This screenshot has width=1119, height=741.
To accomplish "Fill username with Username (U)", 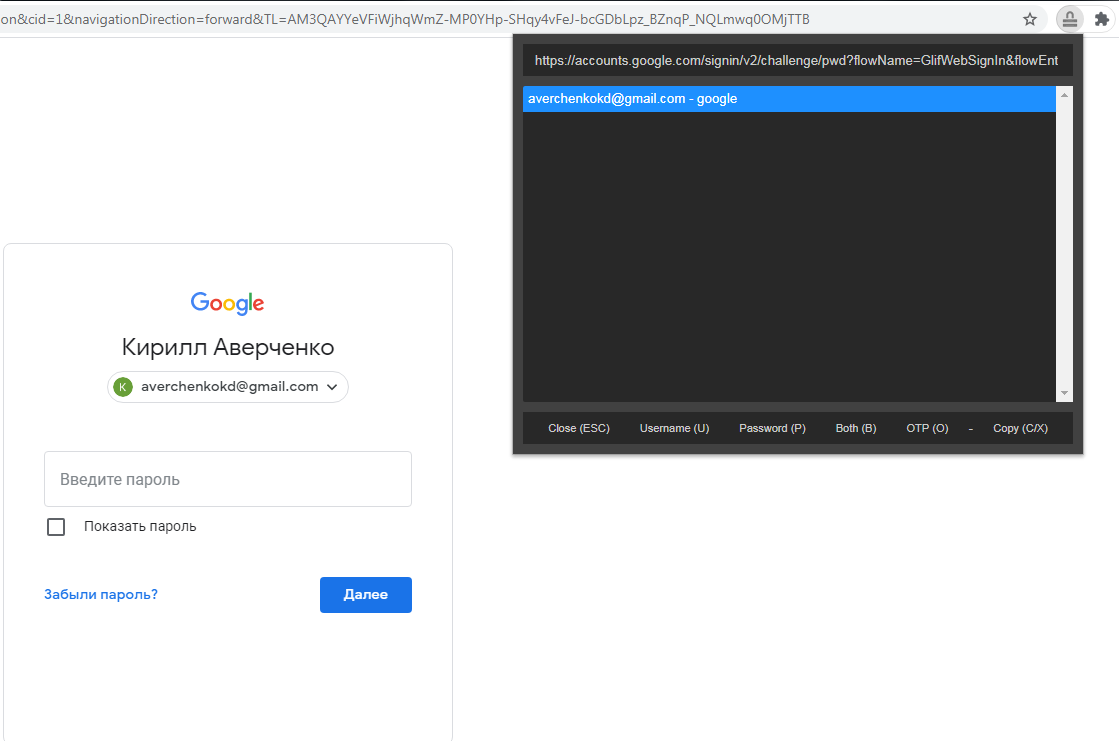I will pyautogui.click(x=674, y=428).
